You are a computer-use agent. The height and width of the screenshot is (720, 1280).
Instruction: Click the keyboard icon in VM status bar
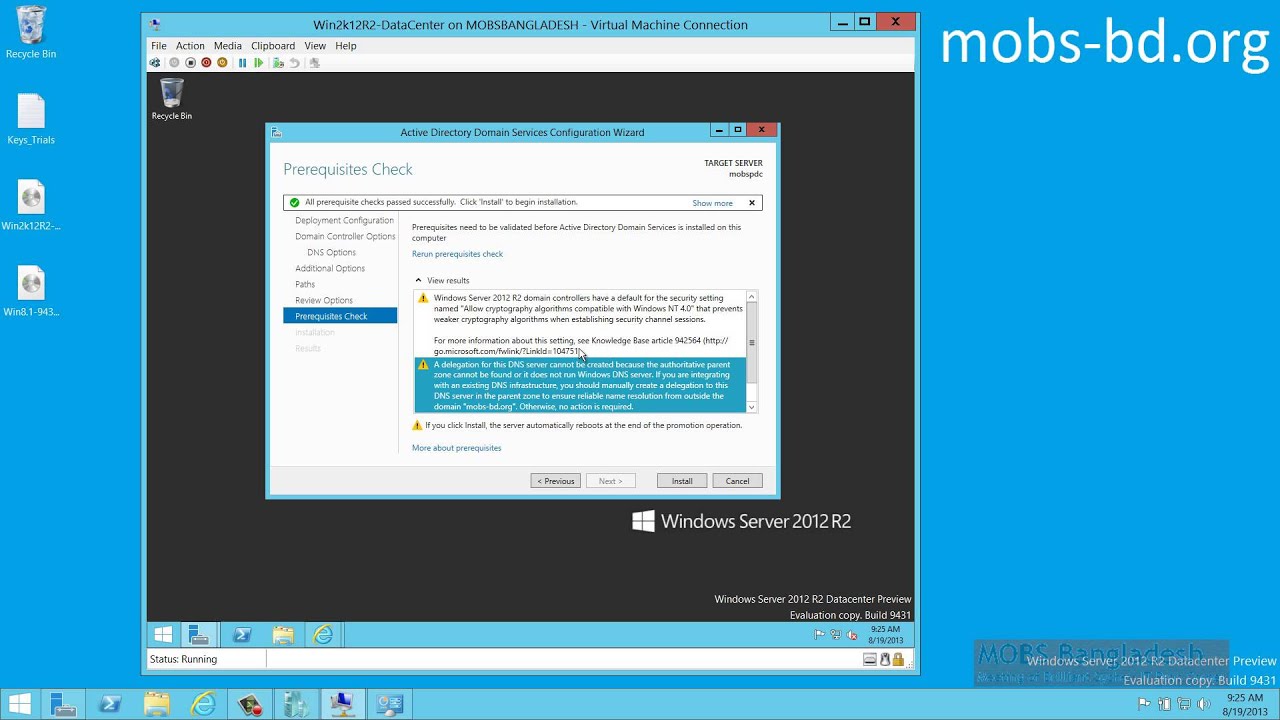click(x=870, y=659)
